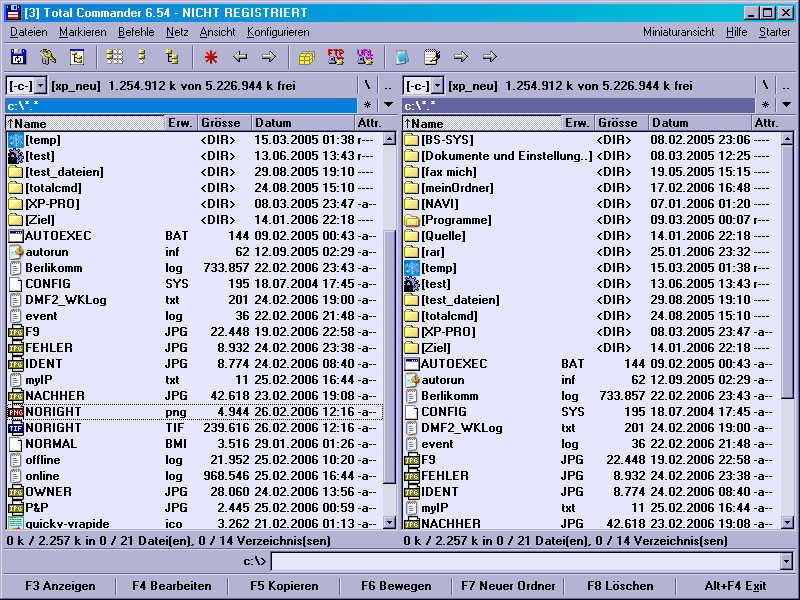Click the F9 JPG icon in left panel
800x600 pixels.
[16, 332]
